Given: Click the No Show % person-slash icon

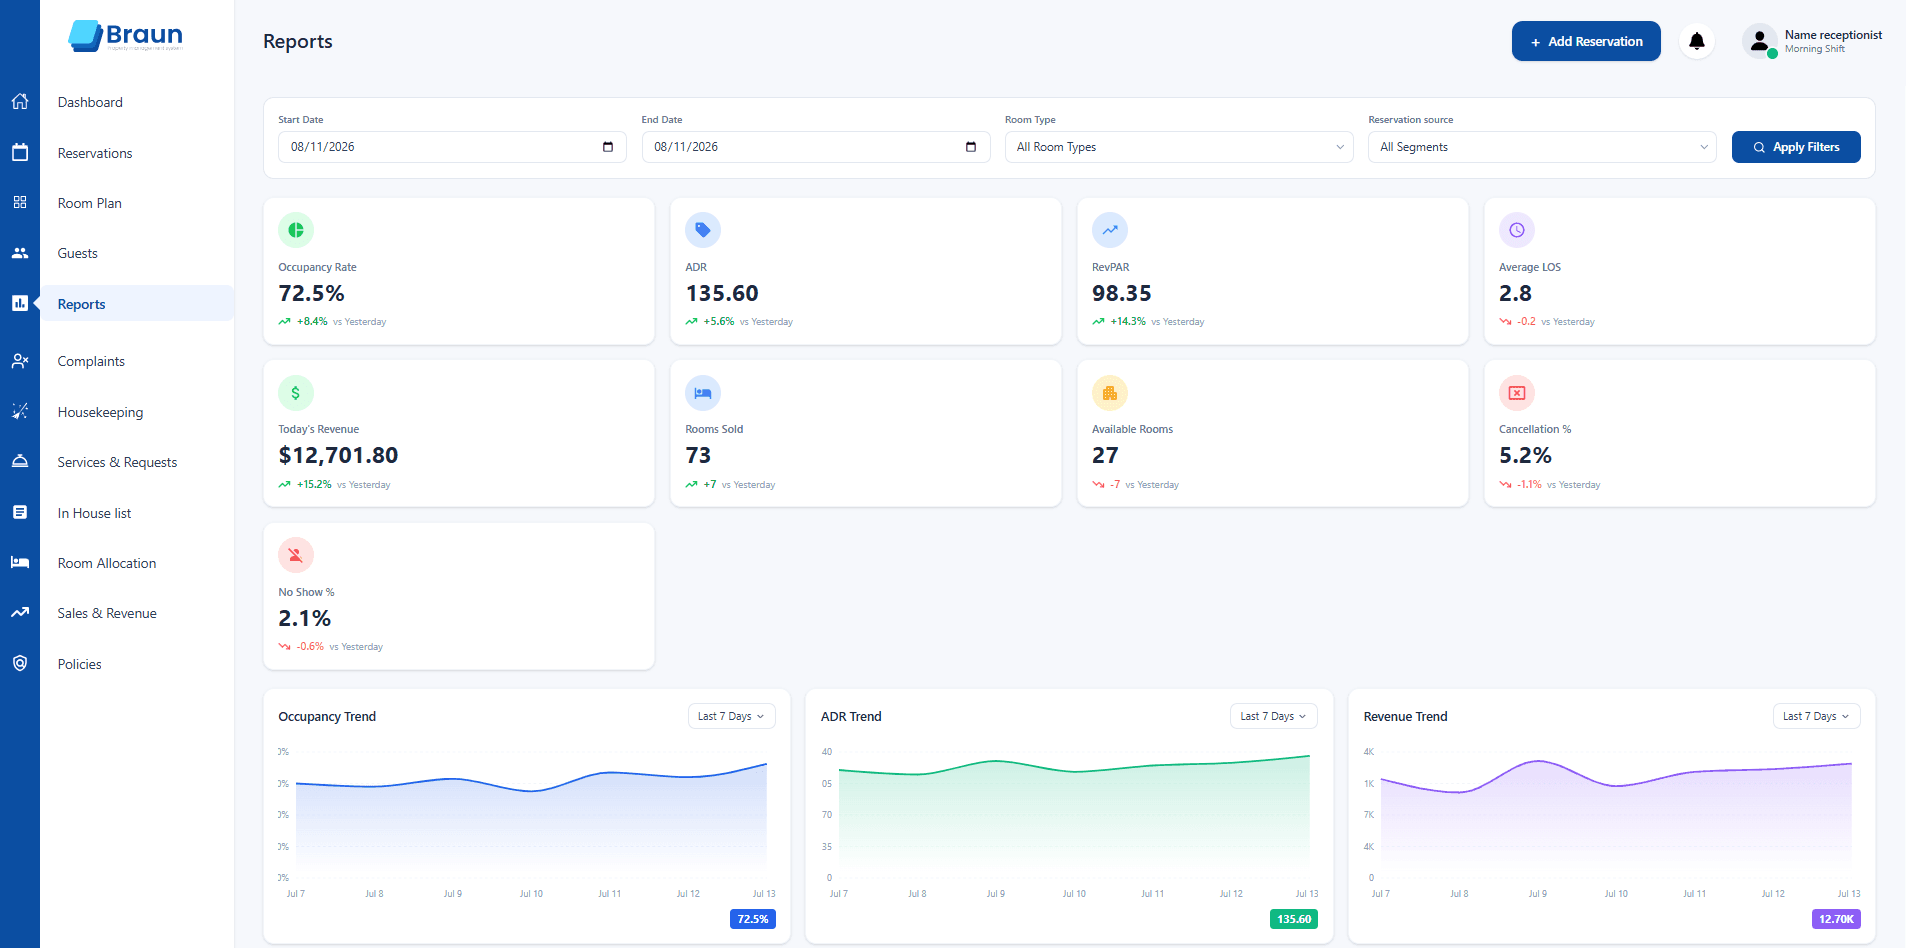Looking at the screenshot, I should pyautogui.click(x=296, y=555).
